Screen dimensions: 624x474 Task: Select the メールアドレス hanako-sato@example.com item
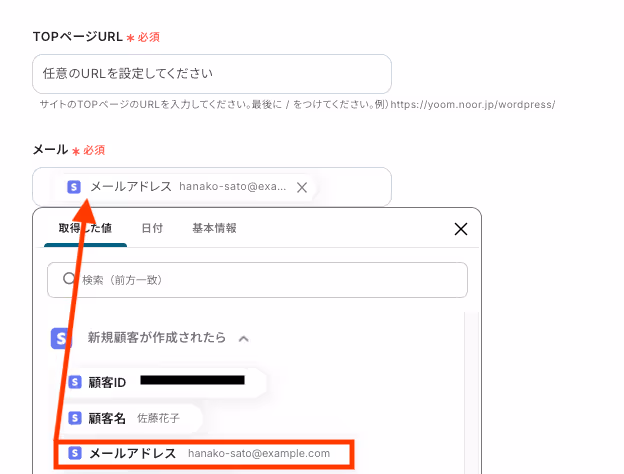(204, 454)
